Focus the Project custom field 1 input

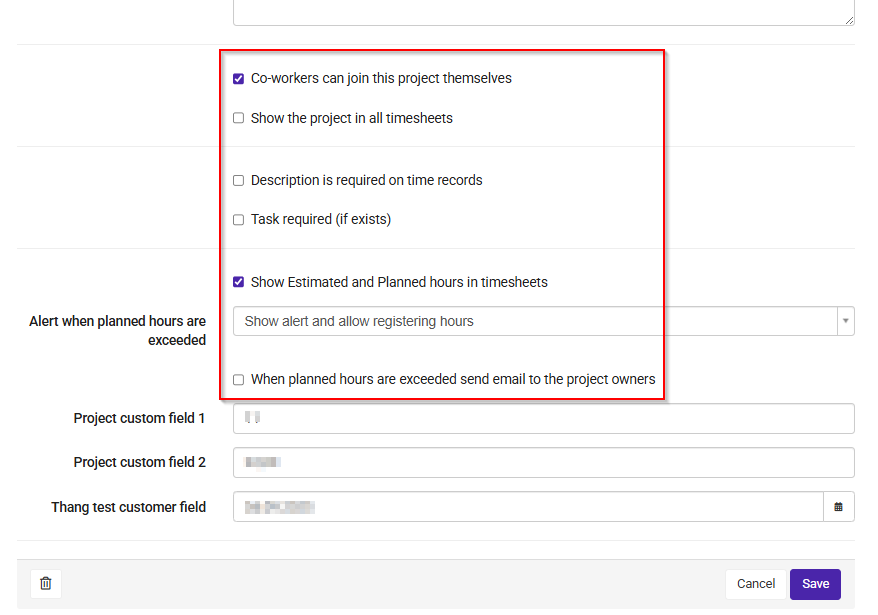click(x=544, y=418)
